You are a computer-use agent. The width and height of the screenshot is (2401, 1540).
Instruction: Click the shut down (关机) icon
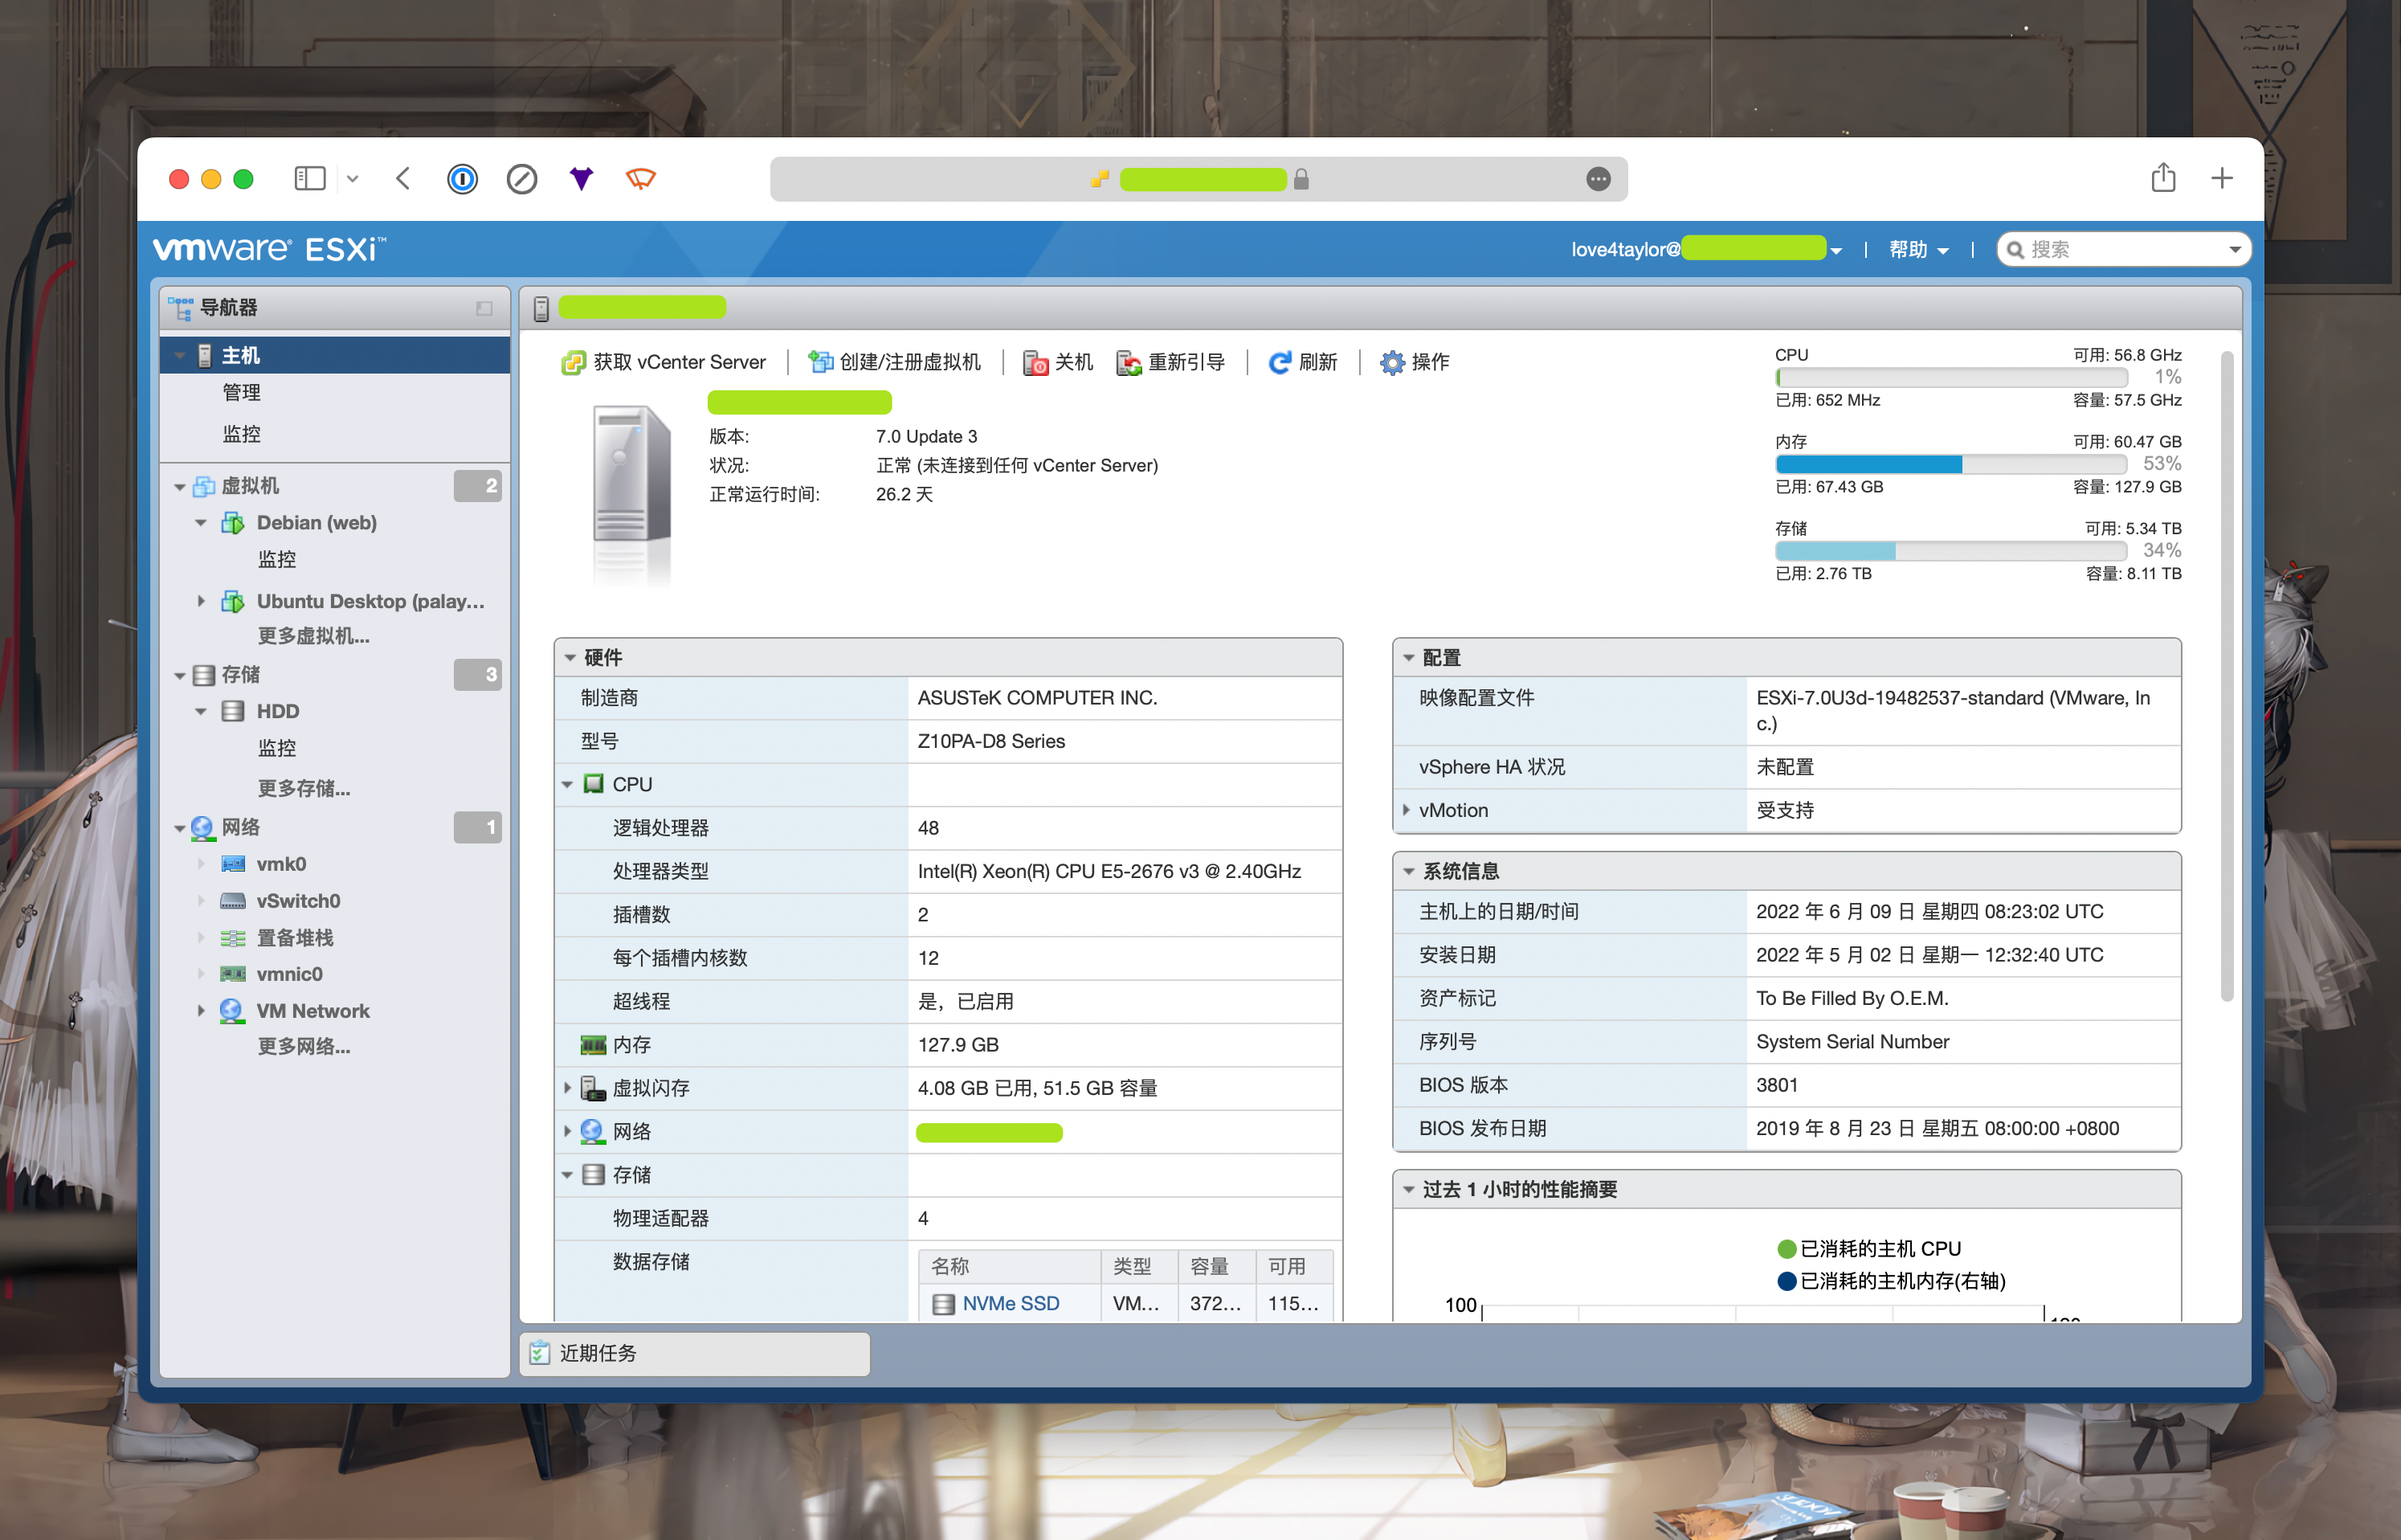coord(1035,362)
